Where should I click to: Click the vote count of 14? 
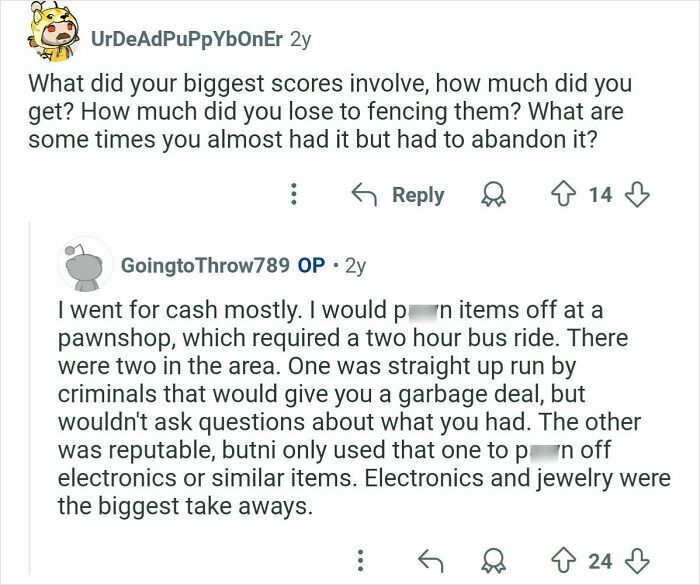[600, 195]
